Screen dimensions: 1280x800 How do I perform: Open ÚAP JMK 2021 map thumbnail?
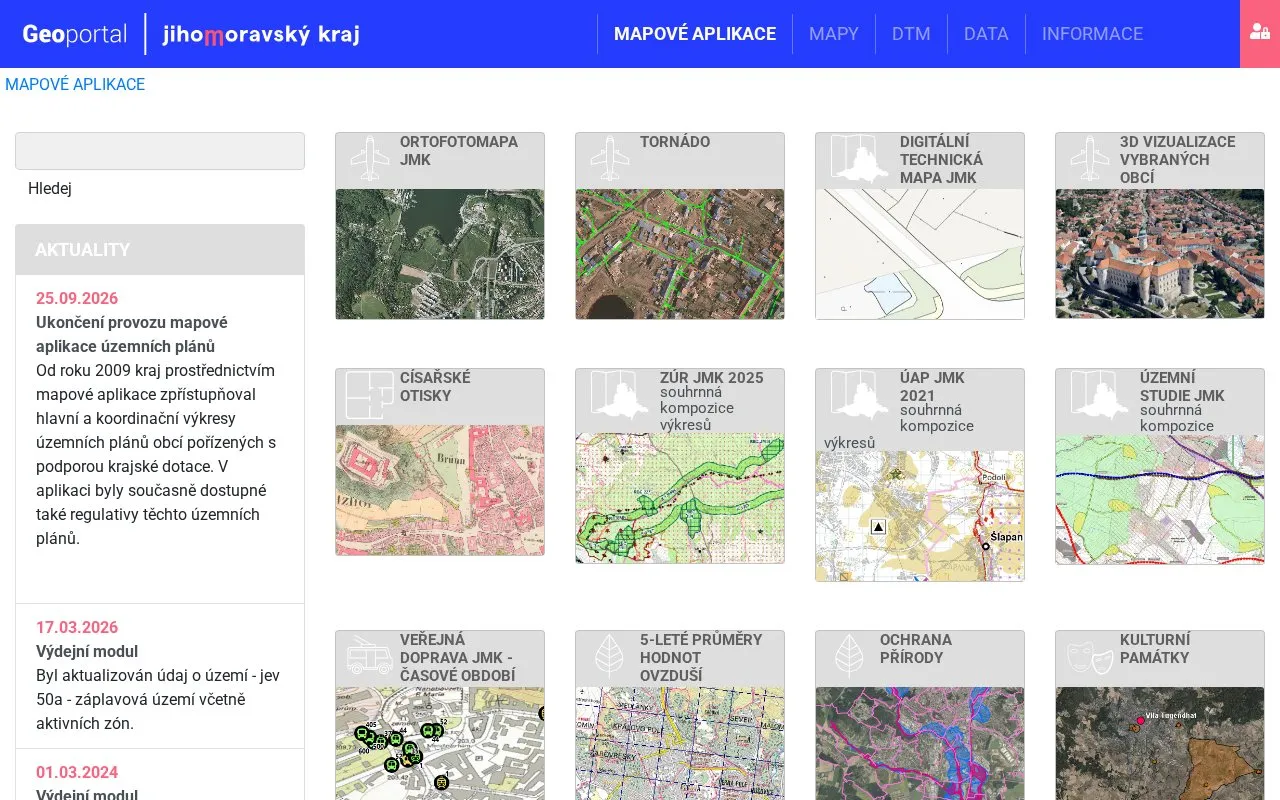[920, 516]
